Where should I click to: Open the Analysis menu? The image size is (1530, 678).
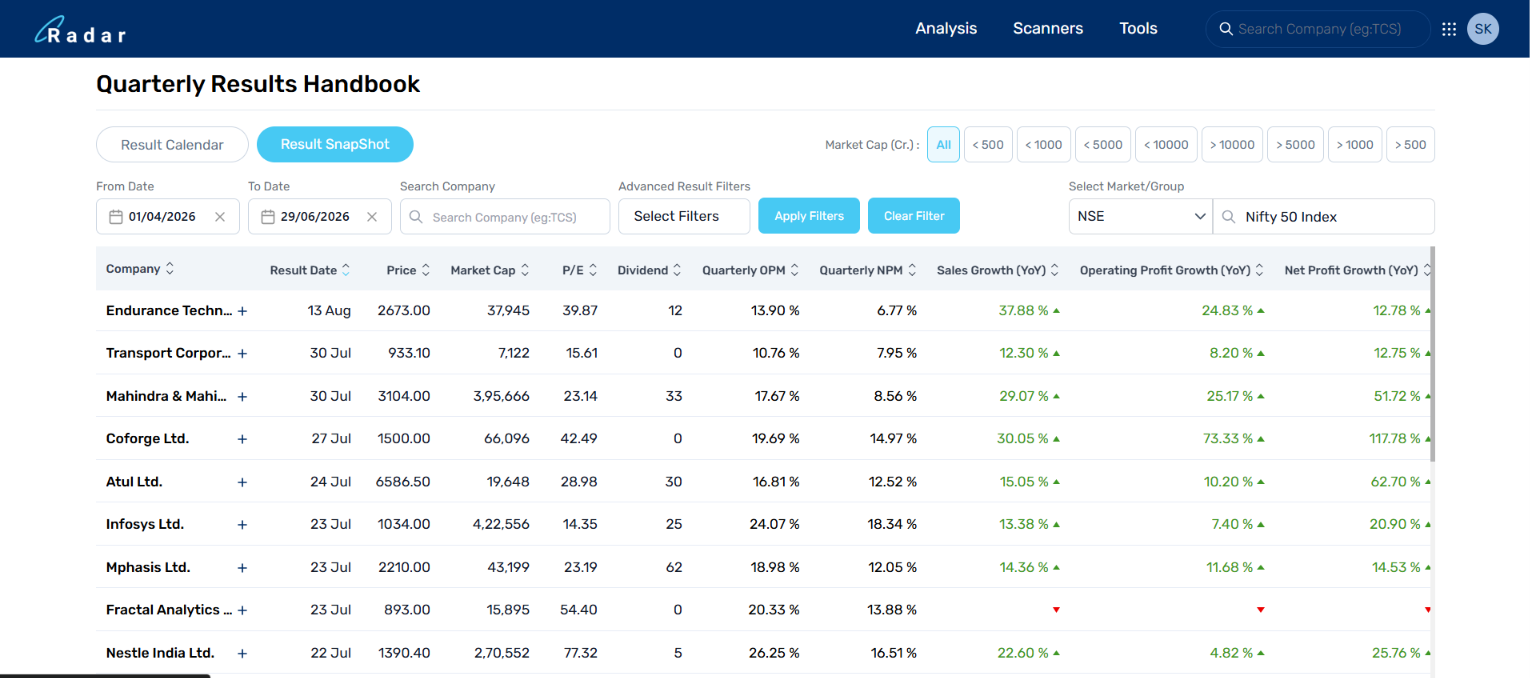[946, 29]
